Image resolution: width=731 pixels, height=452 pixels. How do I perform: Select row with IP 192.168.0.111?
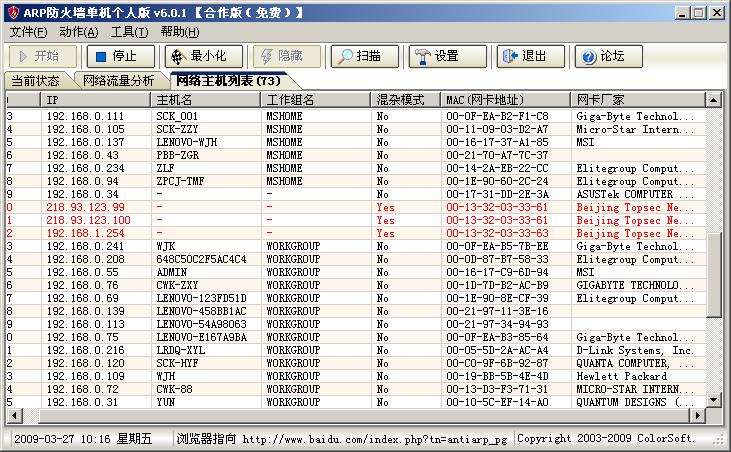[x=356, y=116]
